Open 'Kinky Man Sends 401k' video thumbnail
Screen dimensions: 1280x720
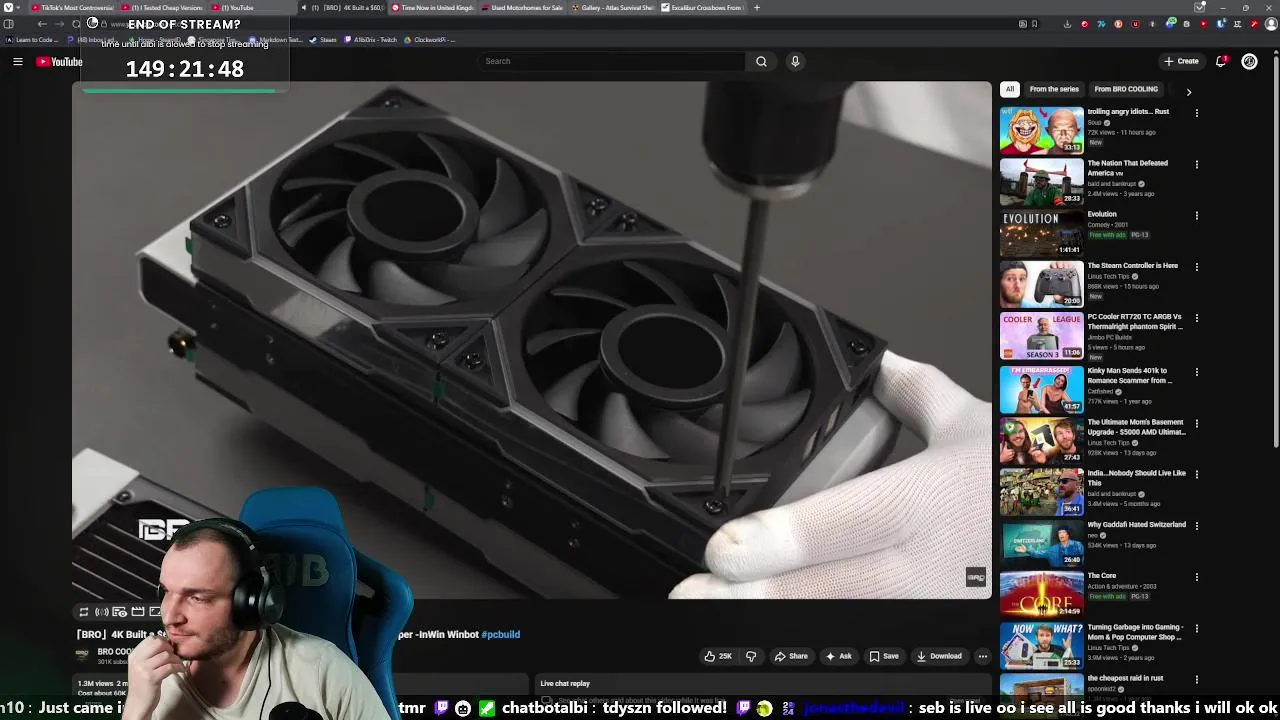coord(1041,388)
